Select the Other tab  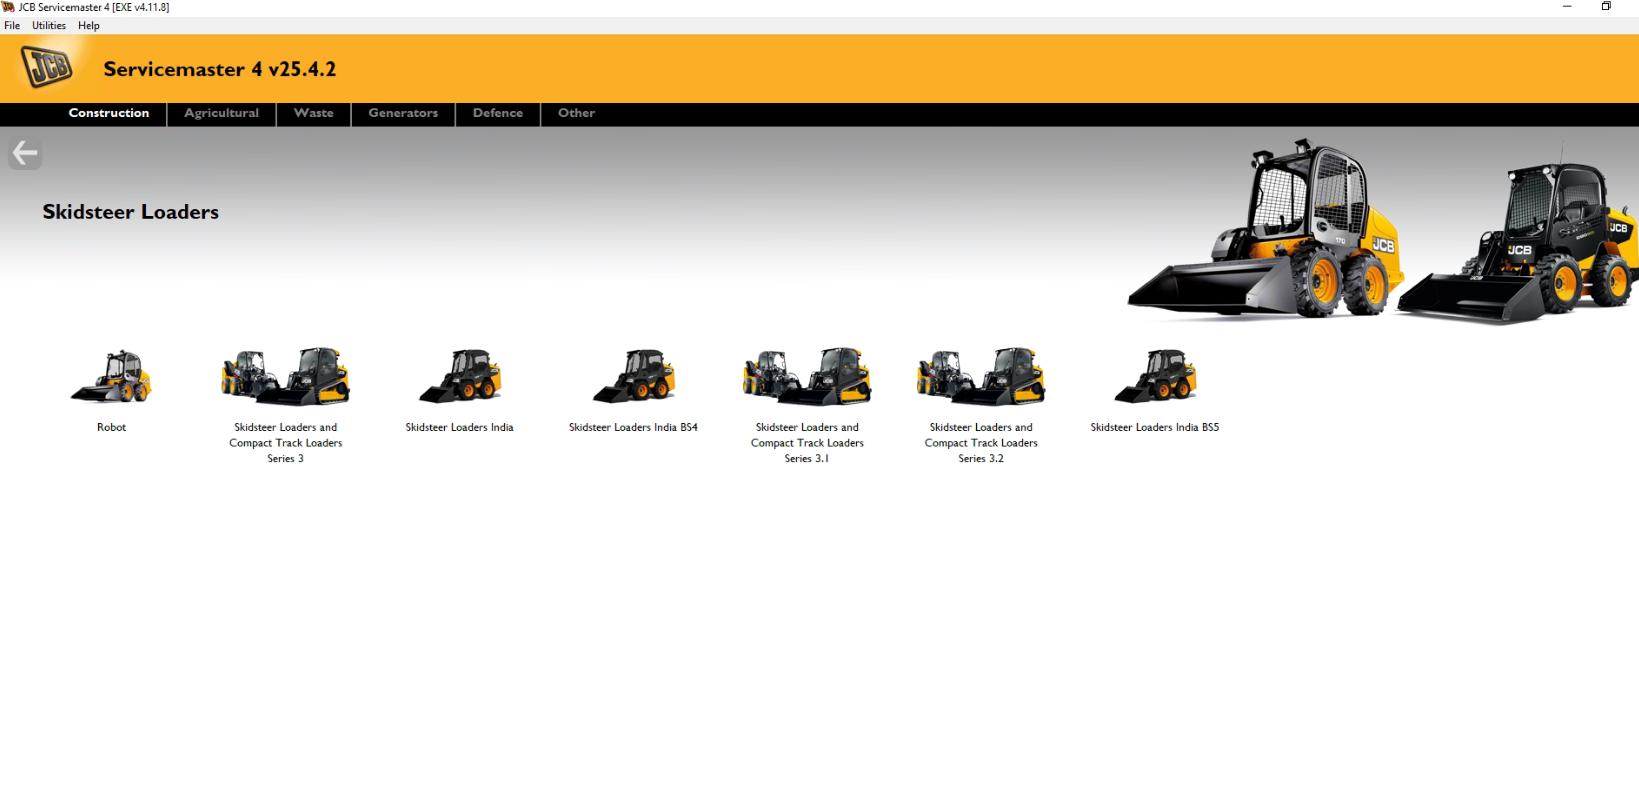coord(576,113)
